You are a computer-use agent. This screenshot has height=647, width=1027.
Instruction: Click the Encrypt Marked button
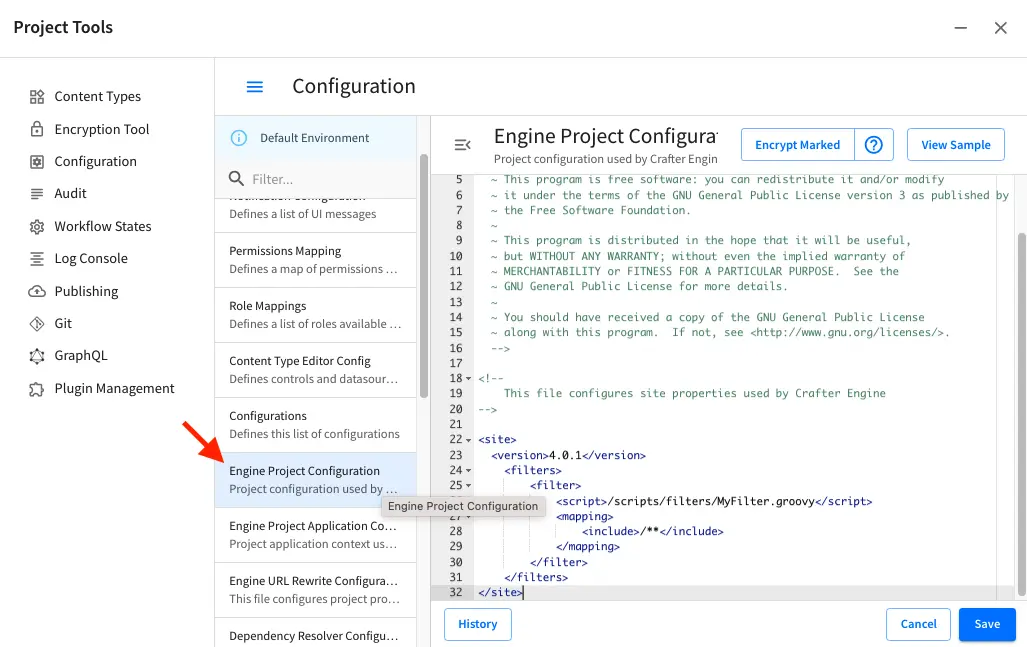click(x=797, y=145)
